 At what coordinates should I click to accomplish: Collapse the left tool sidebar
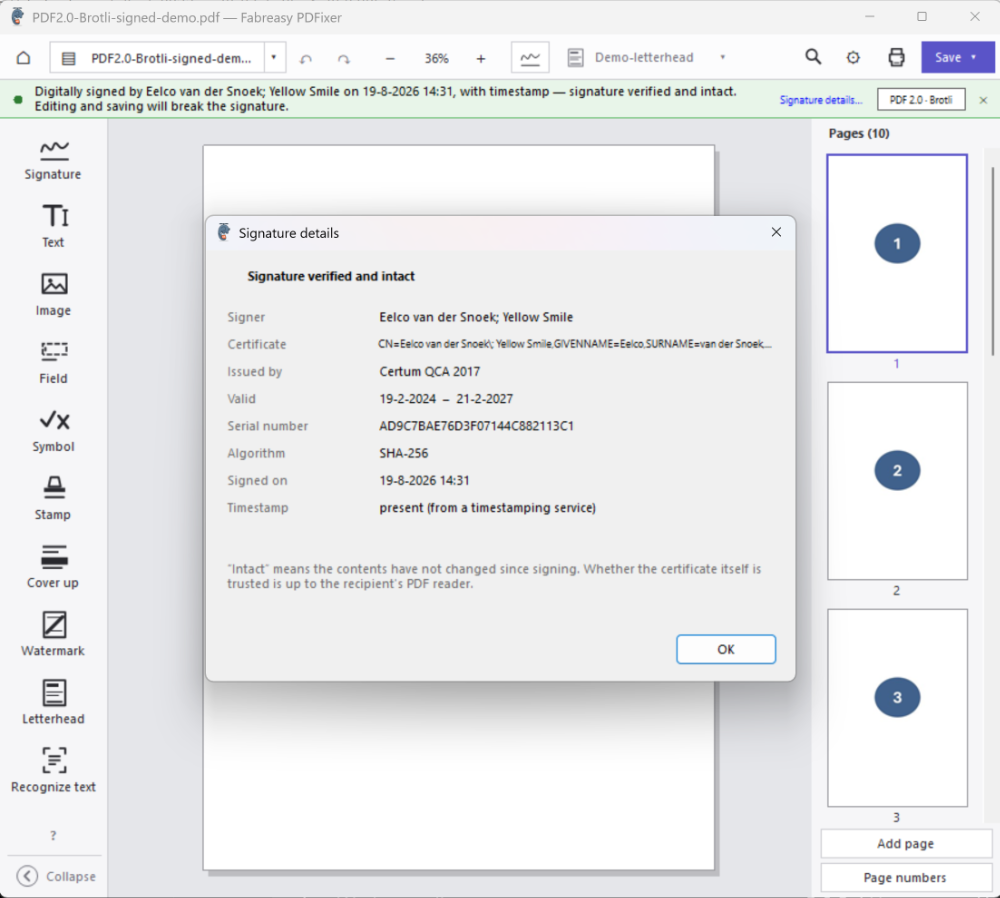(x=56, y=876)
